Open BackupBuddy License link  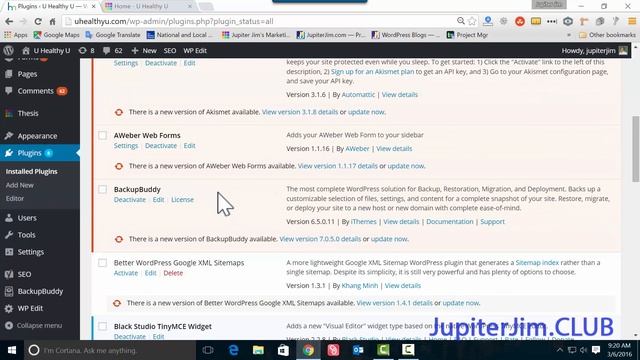click(182, 200)
